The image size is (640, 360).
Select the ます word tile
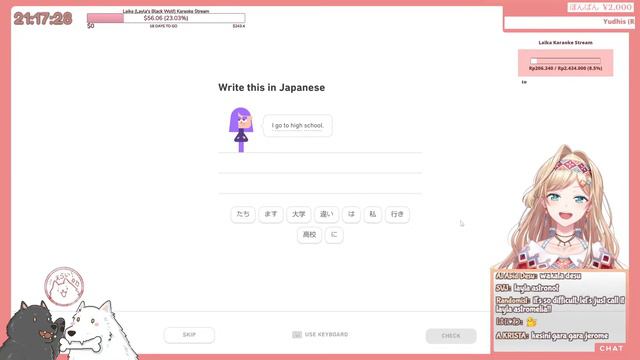pyautogui.click(x=271, y=214)
